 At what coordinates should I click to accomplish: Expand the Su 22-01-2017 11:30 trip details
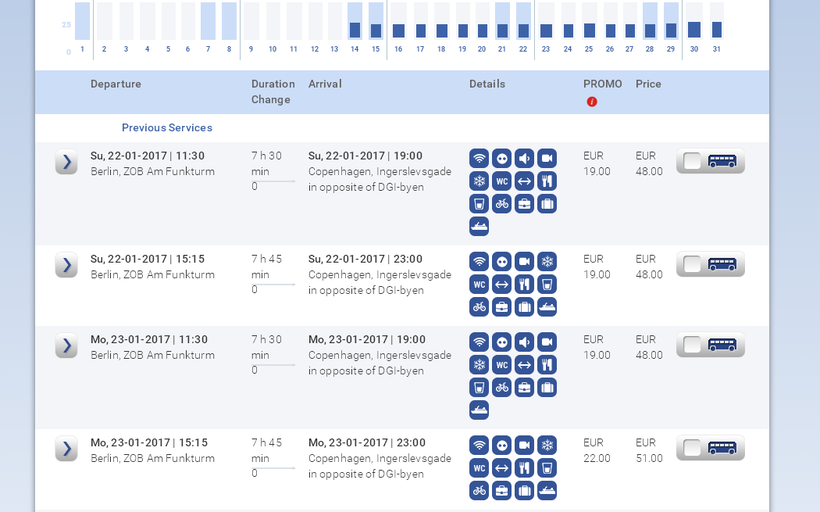tap(66, 162)
